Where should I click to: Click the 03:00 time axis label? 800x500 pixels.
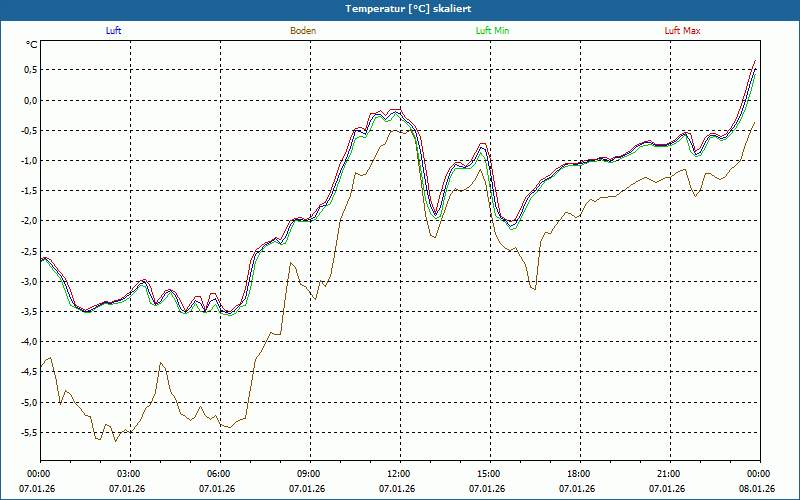tap(129, 474)
